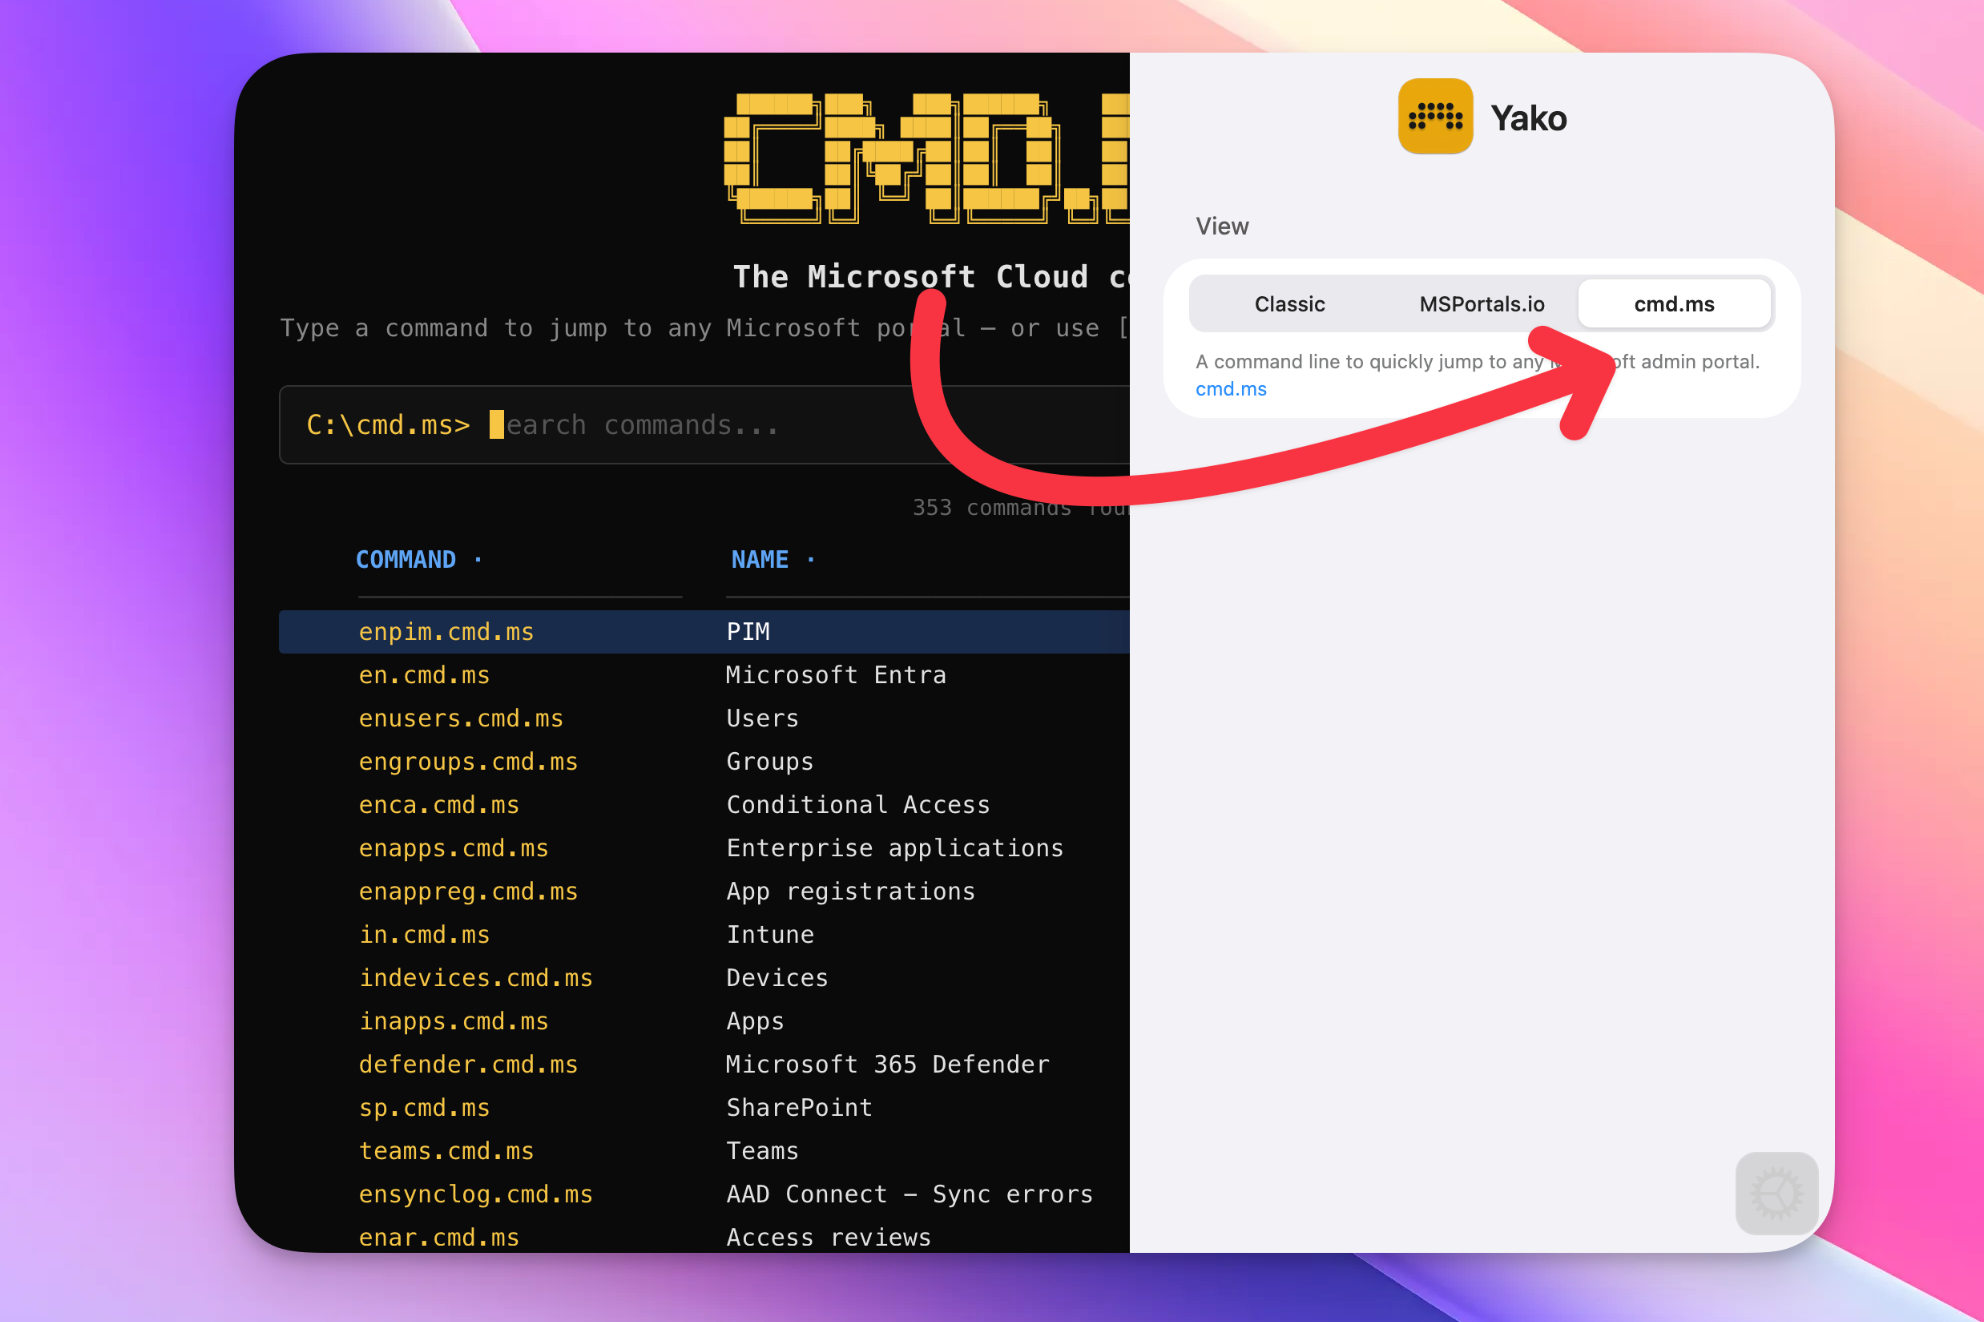This screenshot has height=1322, width=1984.
Task: Sort the list by NAME column
Action: click(760, 559)
